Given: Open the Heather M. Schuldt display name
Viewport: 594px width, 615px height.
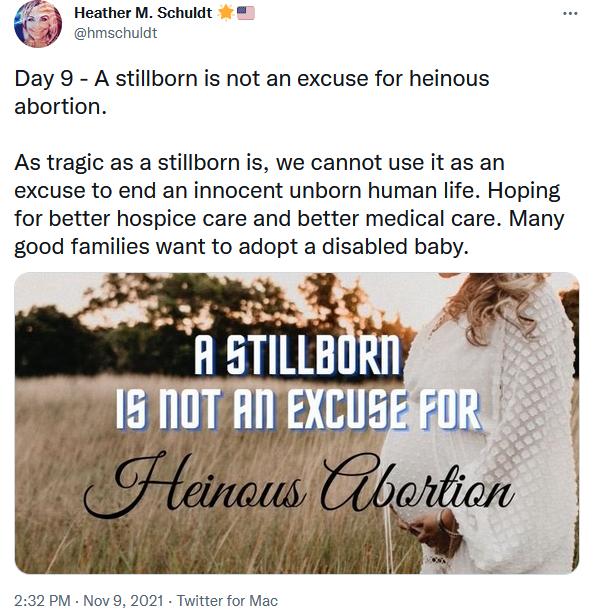Looking at the screenshot, I should click(143, 13).
